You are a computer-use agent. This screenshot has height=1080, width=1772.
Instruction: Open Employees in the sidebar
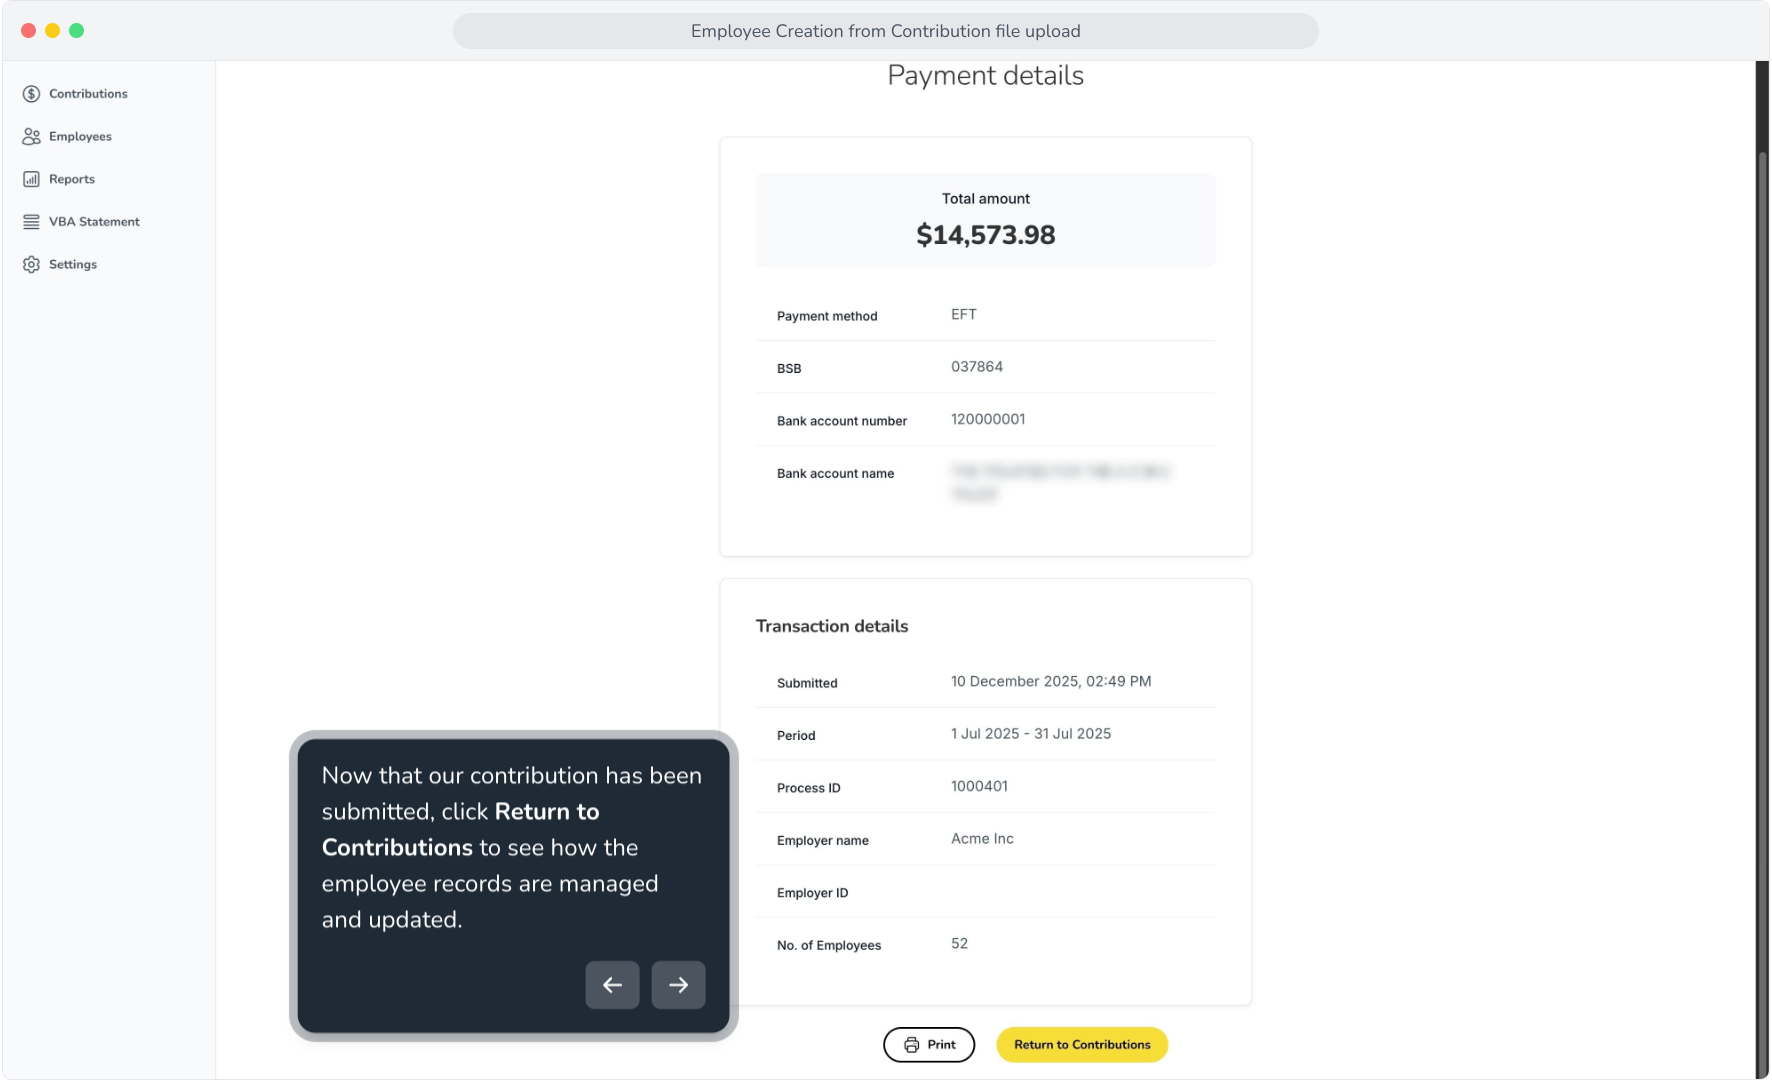pos(80,137)
